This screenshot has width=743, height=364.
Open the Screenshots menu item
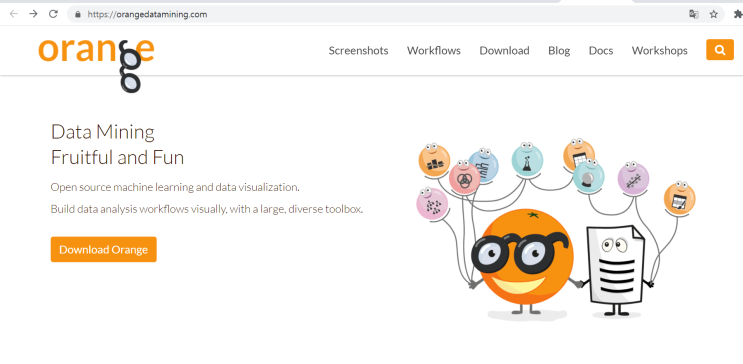(x=358, y=50)
